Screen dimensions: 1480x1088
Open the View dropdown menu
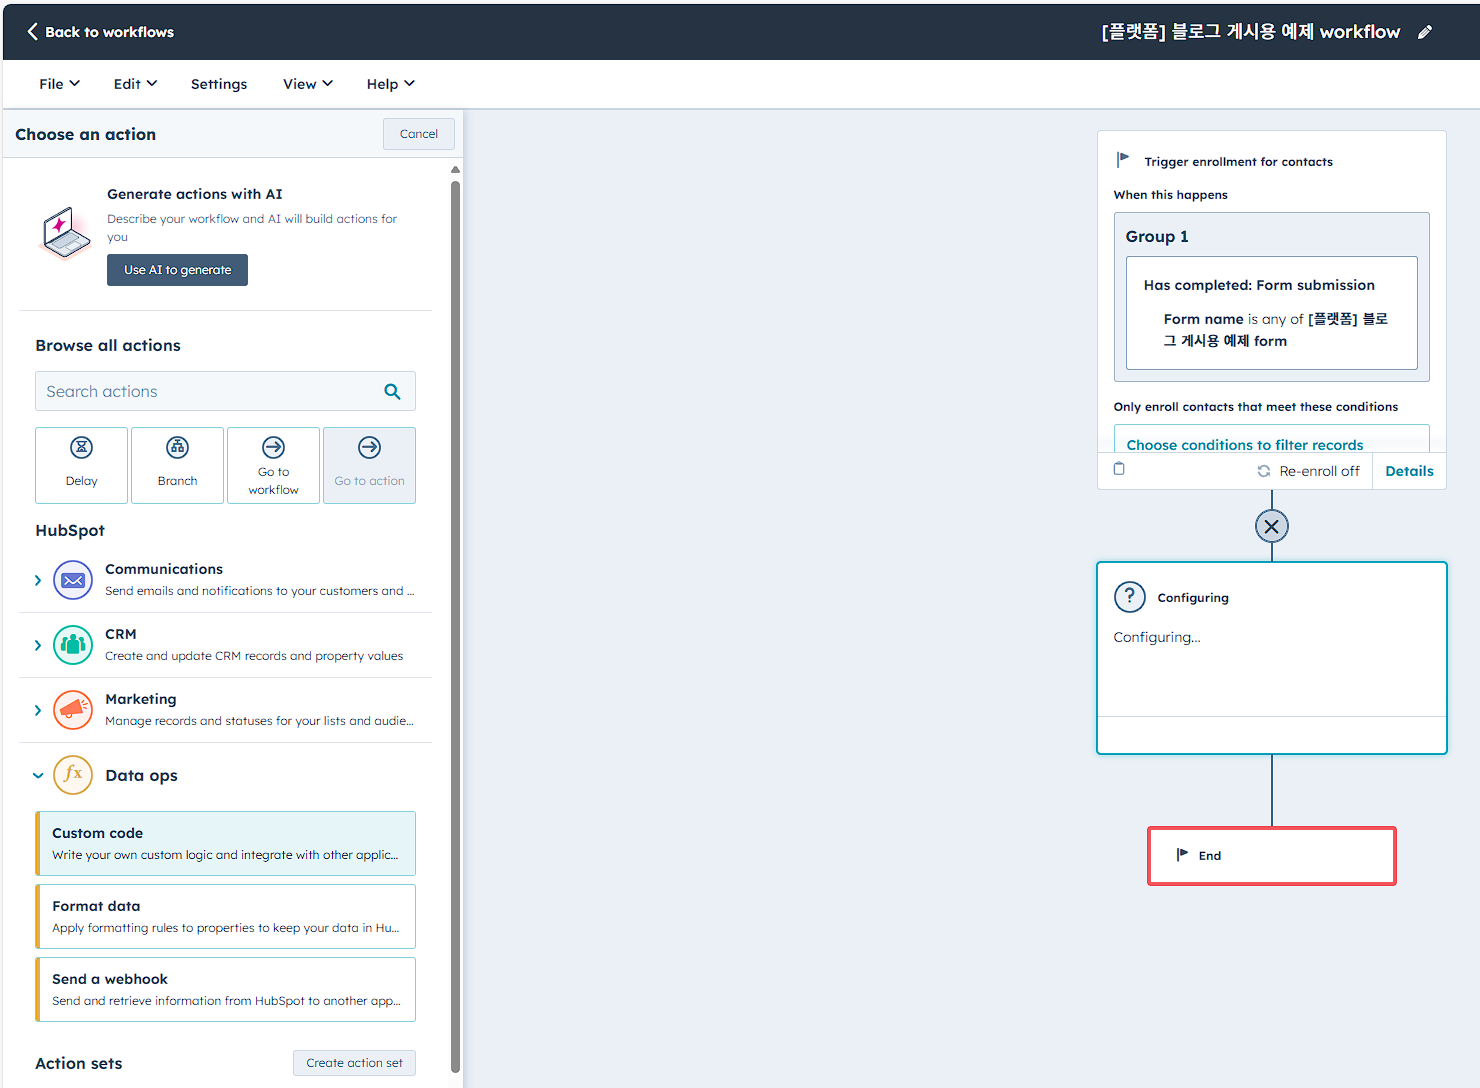[x=308, y=84]
